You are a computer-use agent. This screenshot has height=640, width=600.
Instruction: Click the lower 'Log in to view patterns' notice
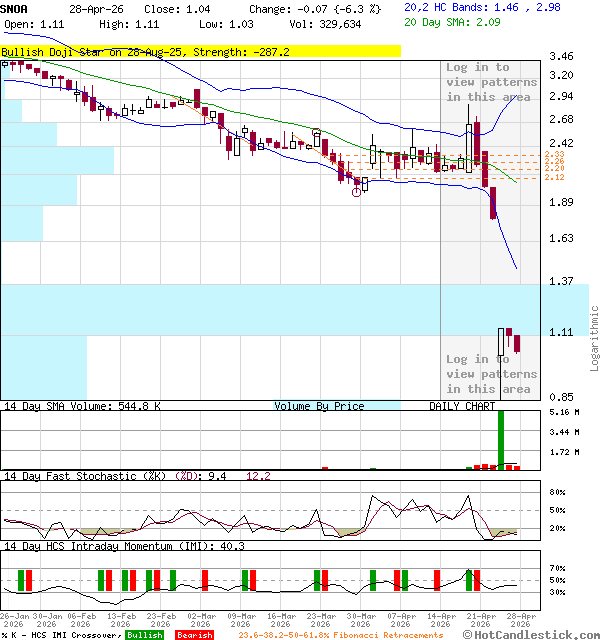(490, 374)
